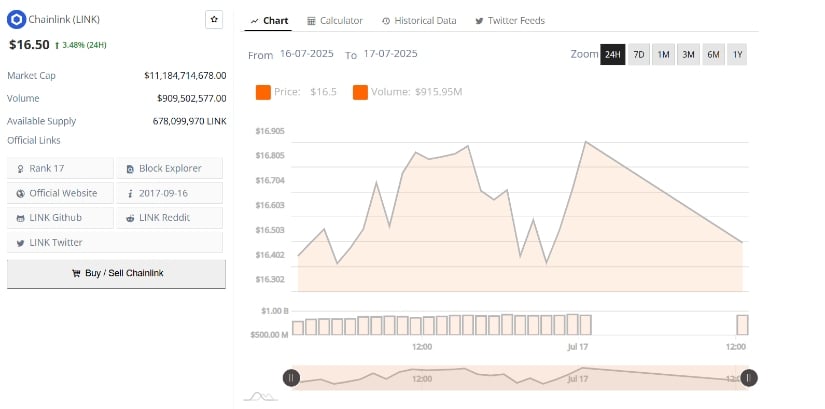825x409 pixels.
Task: Click Buy / Sell Chainlink button
Action: (116, 274)
